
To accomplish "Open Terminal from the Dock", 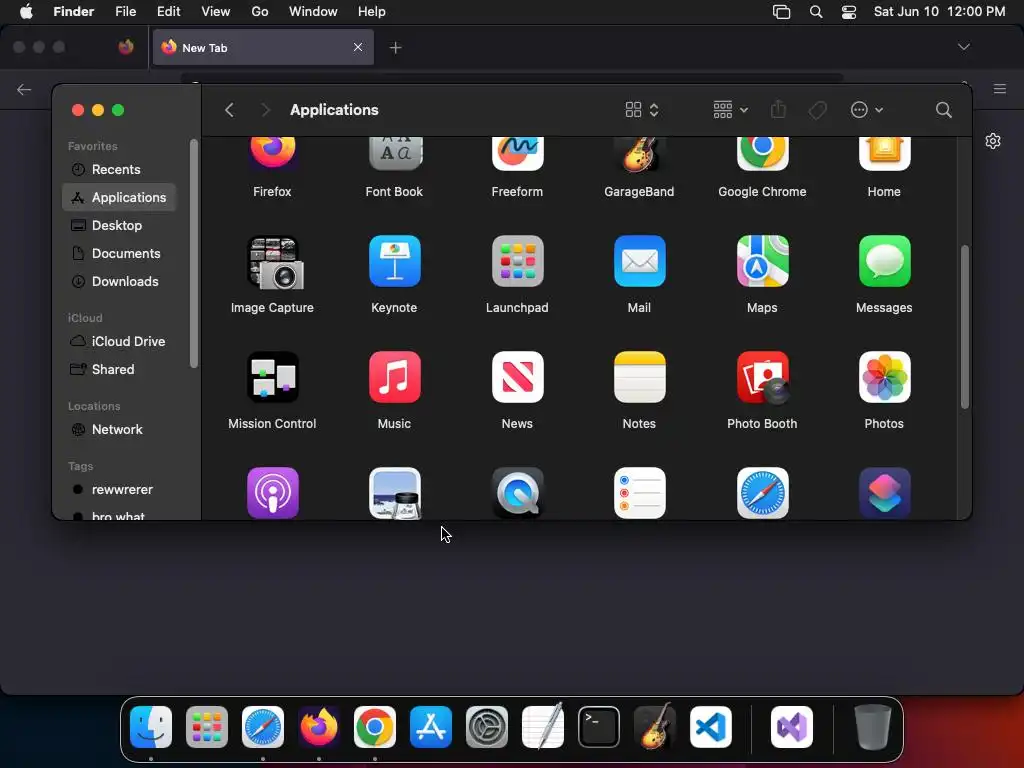I will 599,727.
